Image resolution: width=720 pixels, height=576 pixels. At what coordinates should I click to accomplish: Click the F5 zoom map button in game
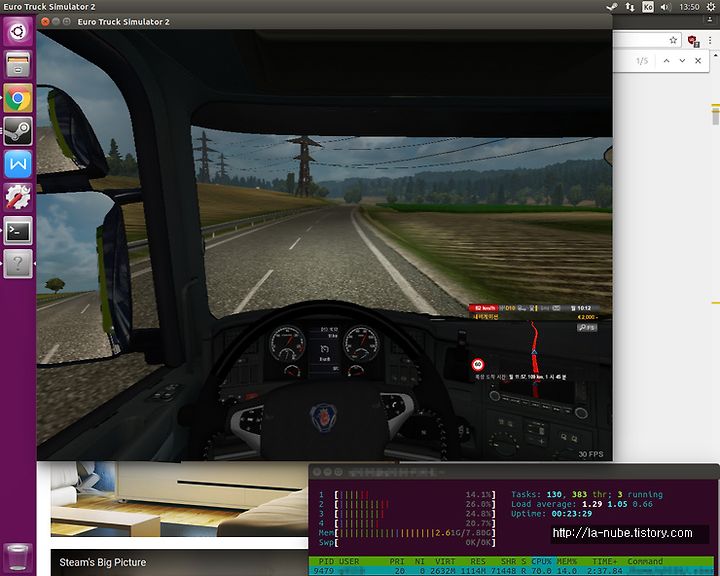[587, 328]
